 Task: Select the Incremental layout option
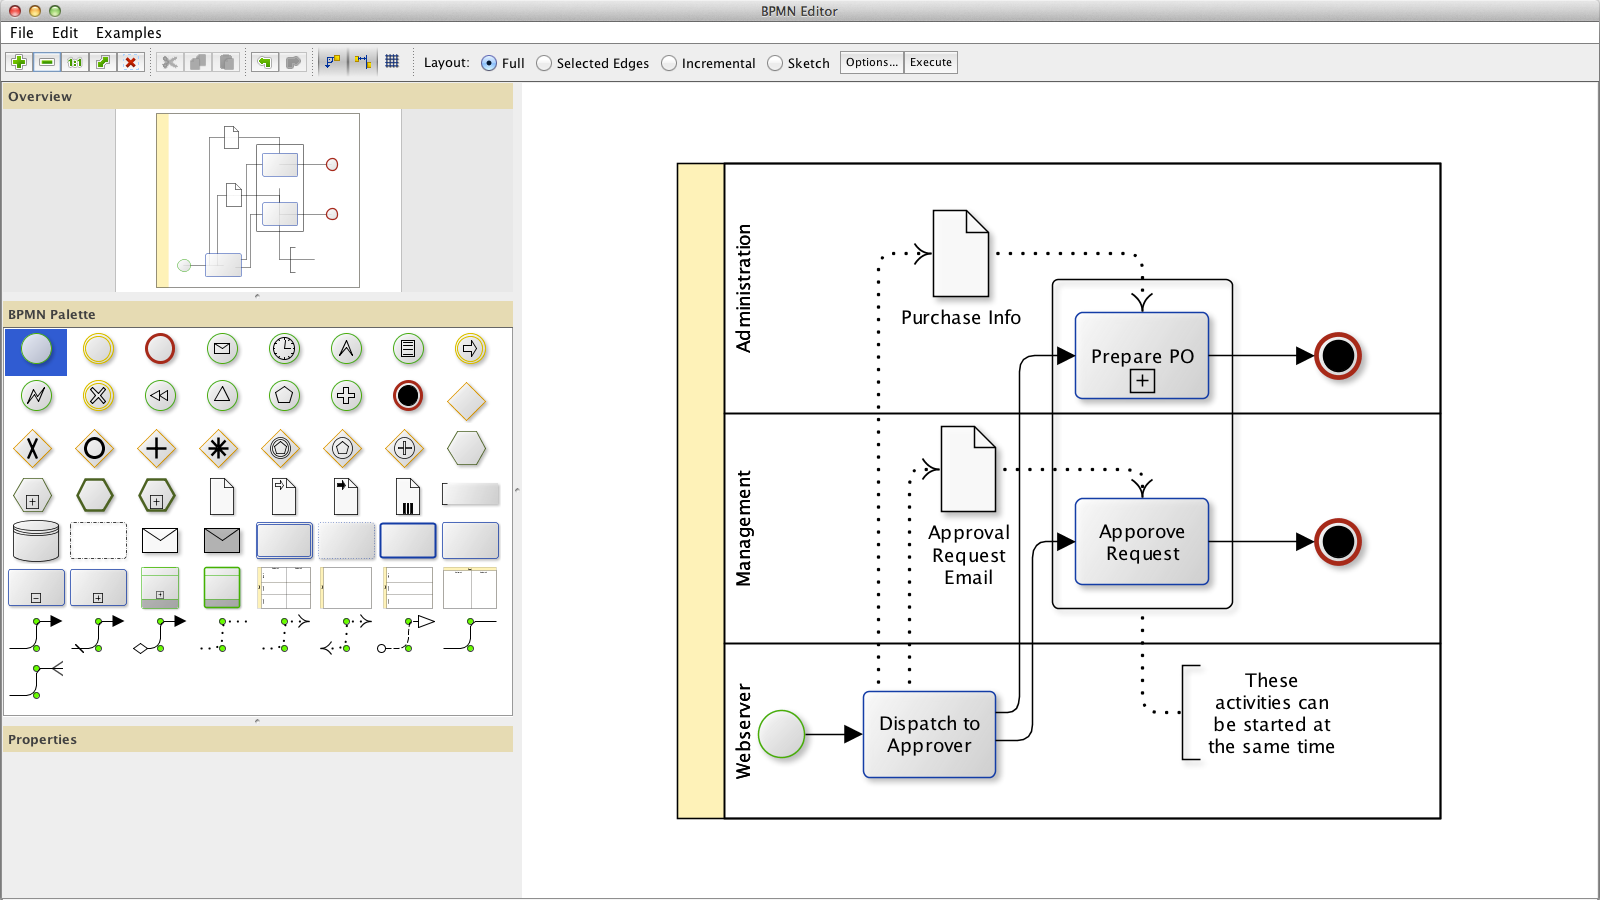(669, 63)
